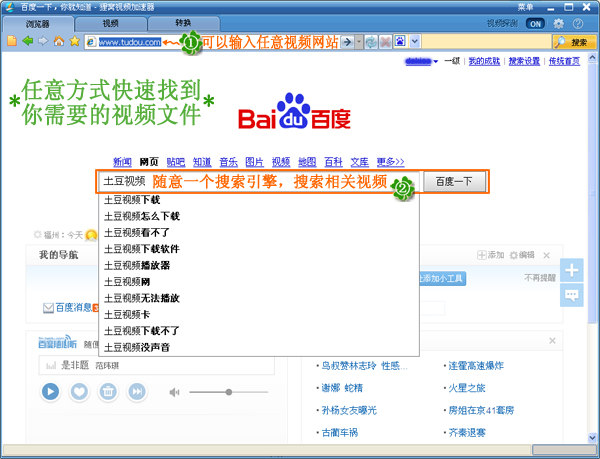Open the home page icon
600x459 pixels.
coord(59,41)
